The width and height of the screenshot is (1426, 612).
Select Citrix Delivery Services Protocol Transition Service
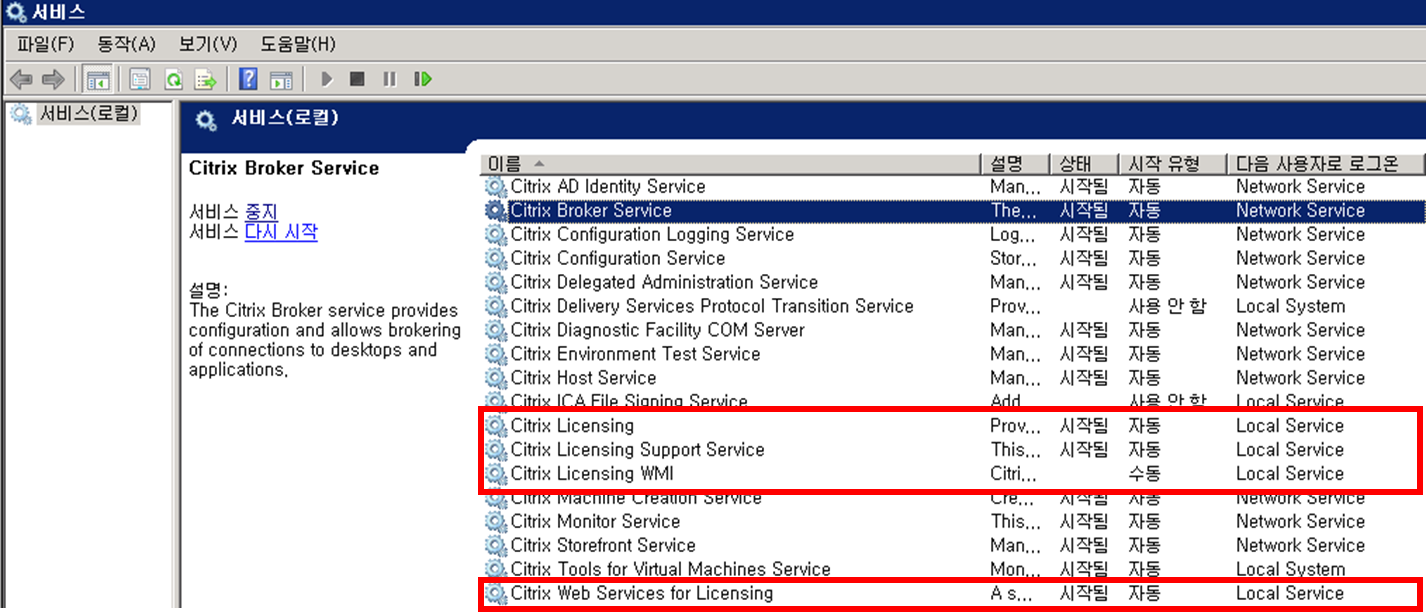pyautogui.click(x=953, y=306)
